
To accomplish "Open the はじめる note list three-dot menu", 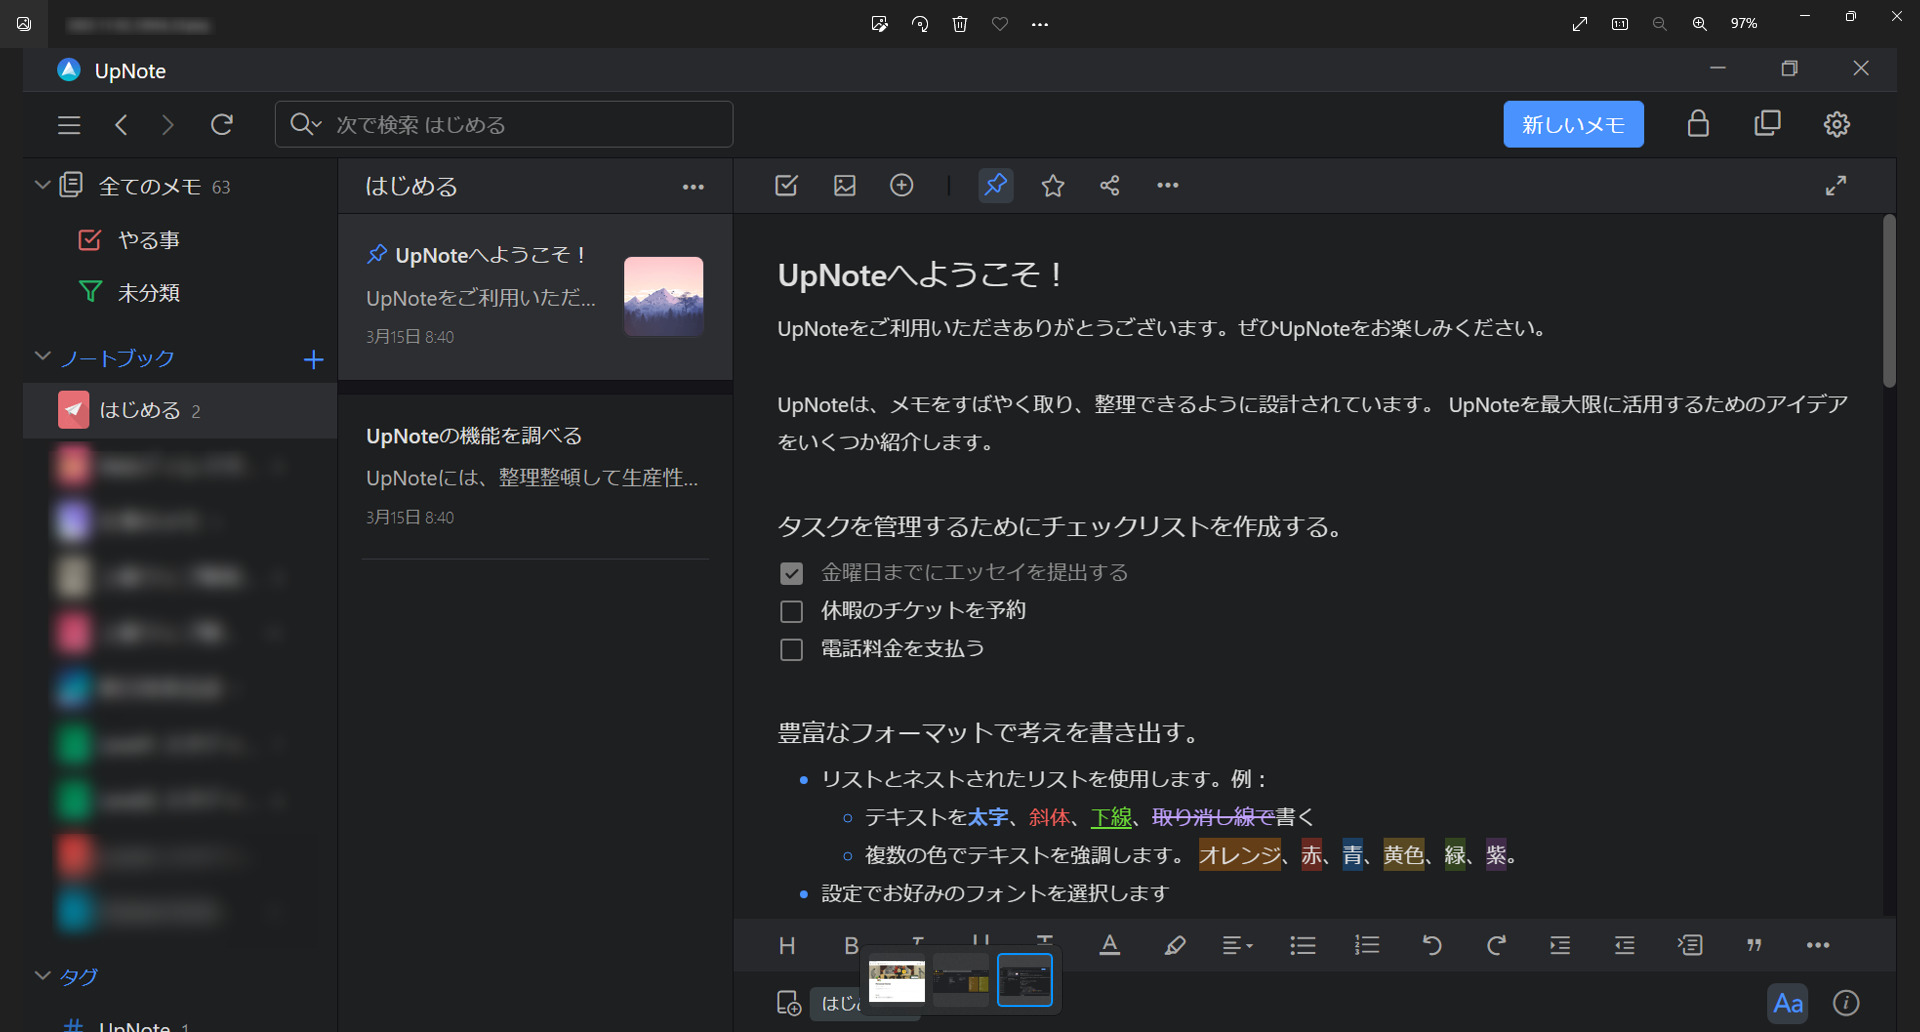I will 693,187.
